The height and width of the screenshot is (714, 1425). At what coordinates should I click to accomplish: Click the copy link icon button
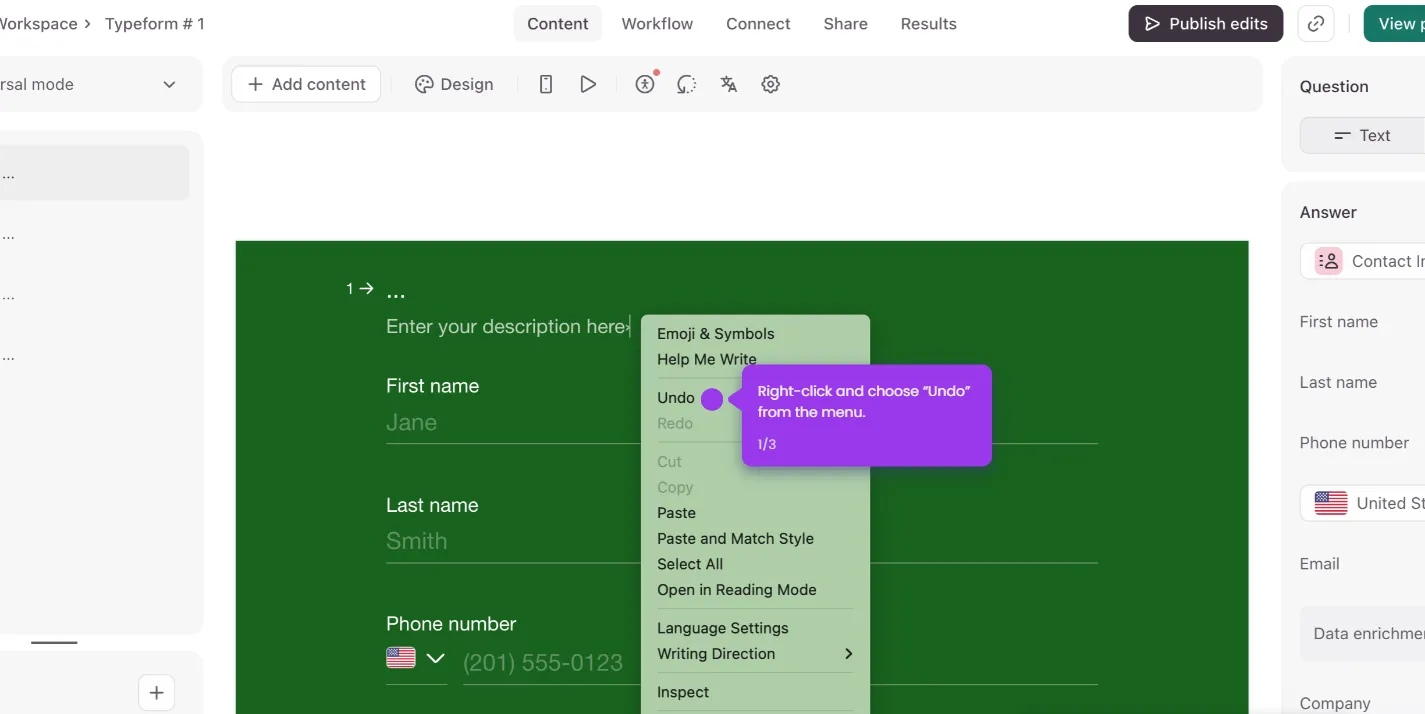1316,24
